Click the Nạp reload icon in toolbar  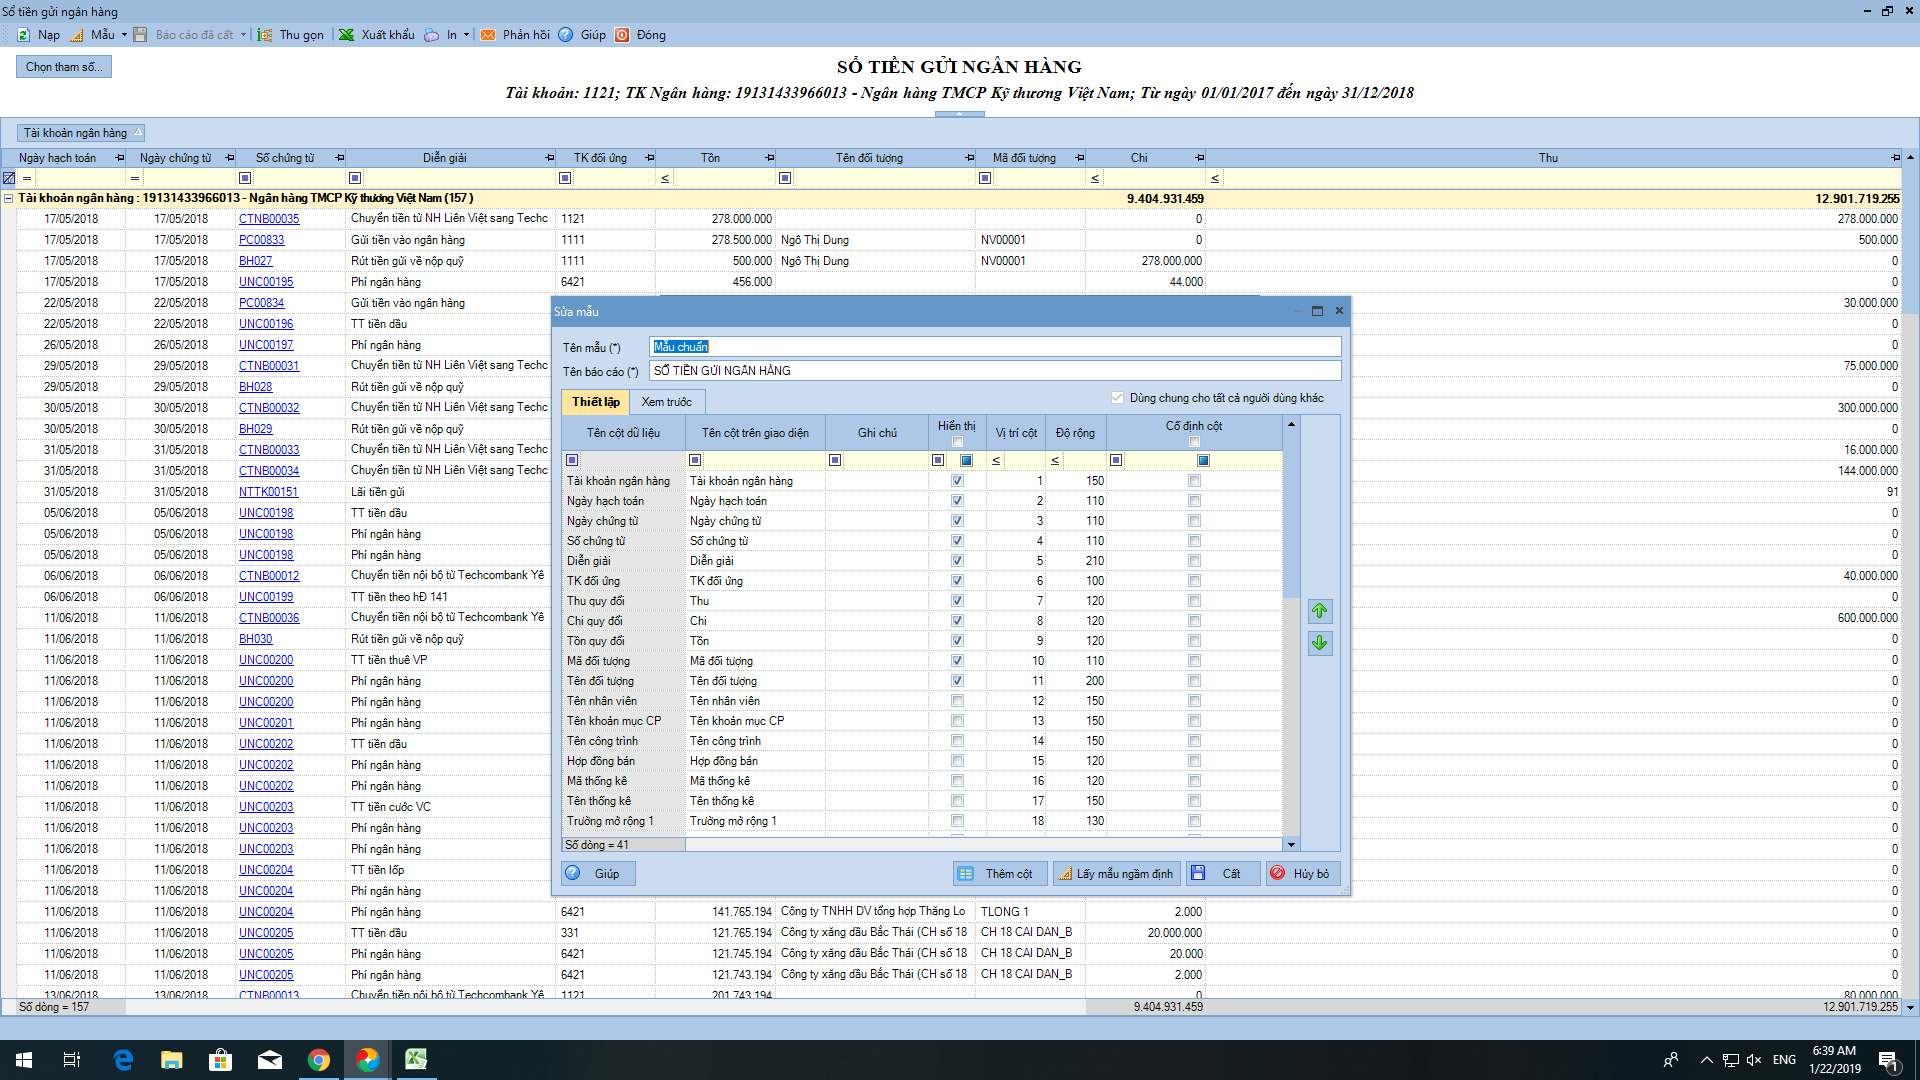[24, 35]
